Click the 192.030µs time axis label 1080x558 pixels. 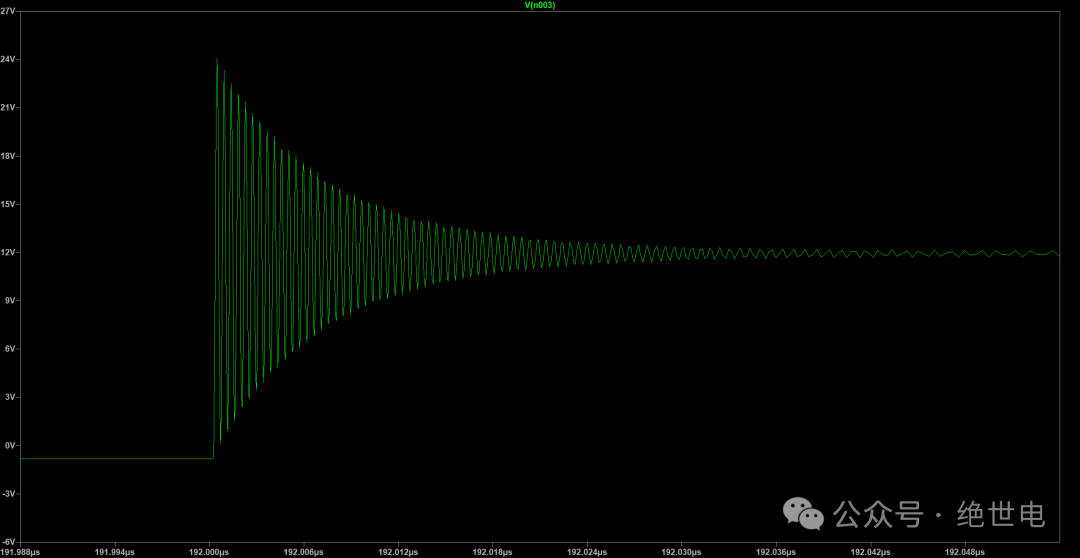[x=682, y=551]
